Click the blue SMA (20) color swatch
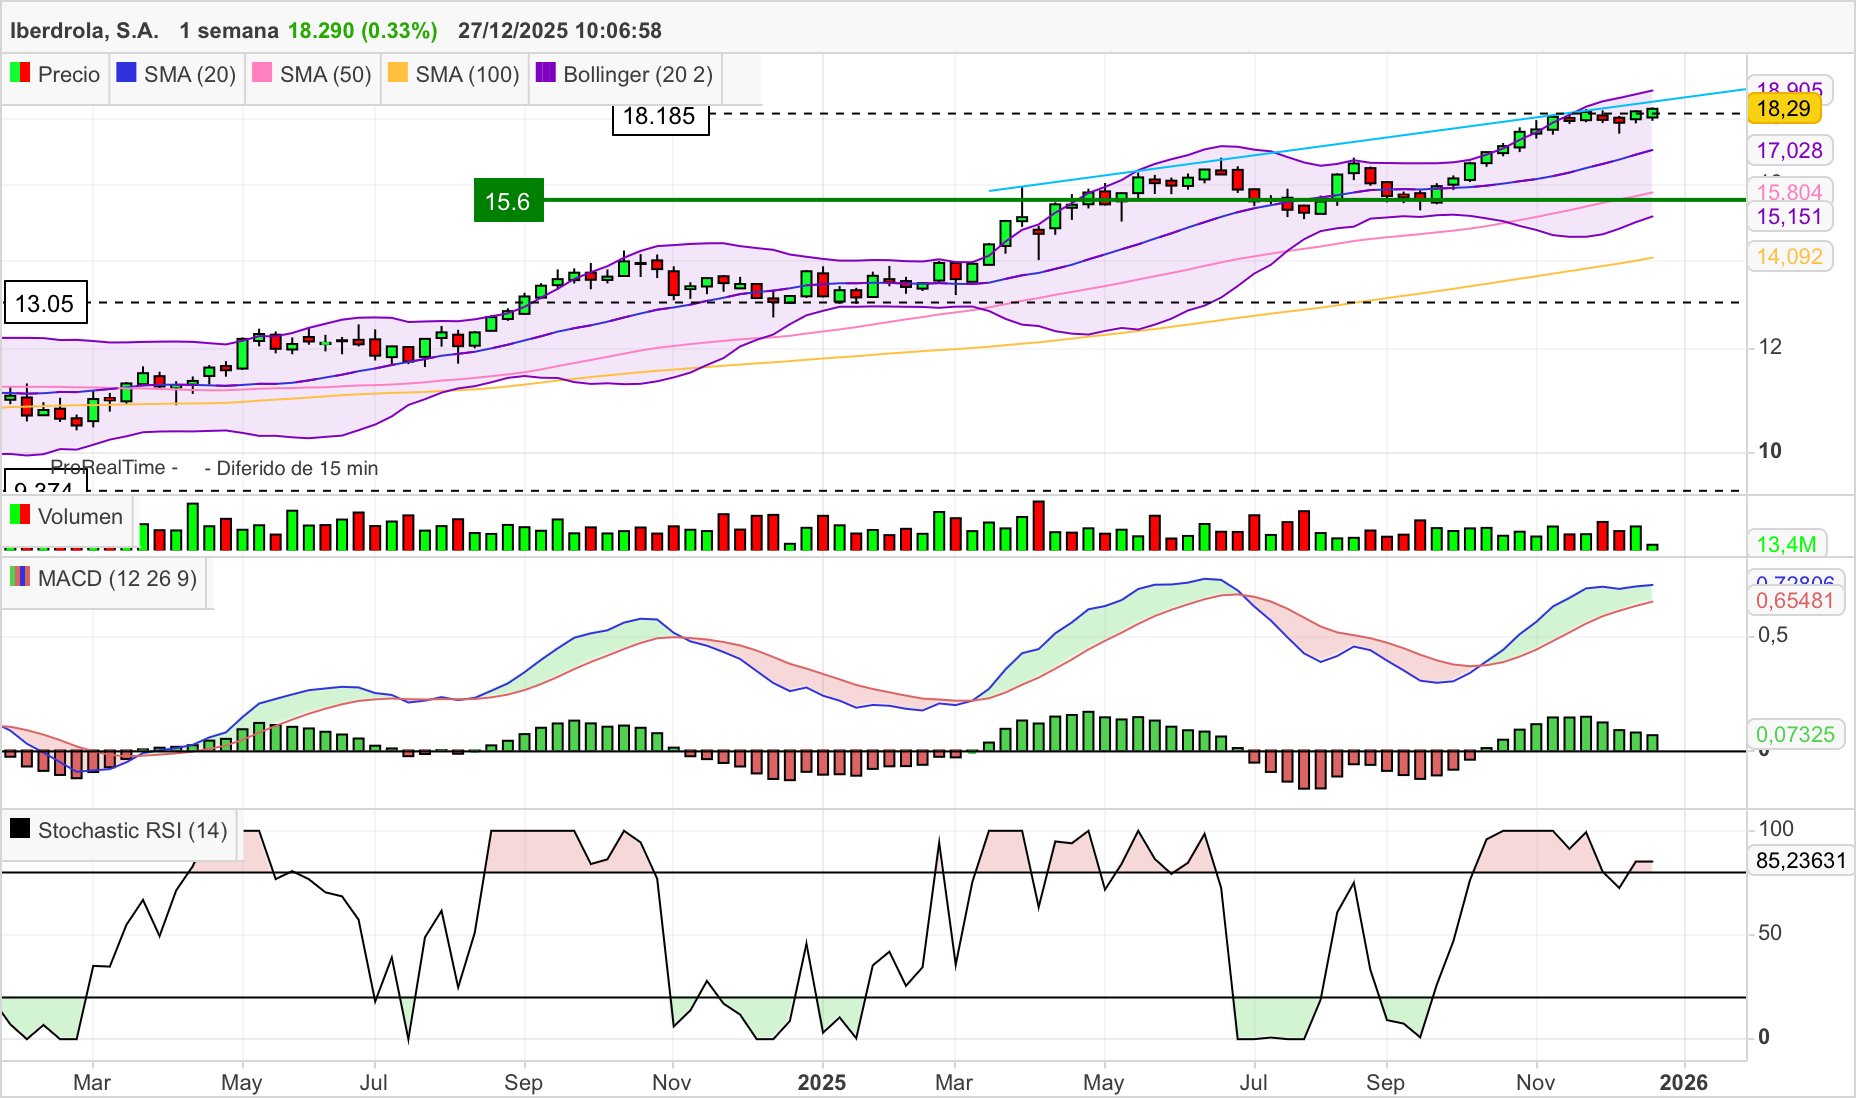Image resolution: width=1856 pixels, height=1098 pixels. (126, 73)
